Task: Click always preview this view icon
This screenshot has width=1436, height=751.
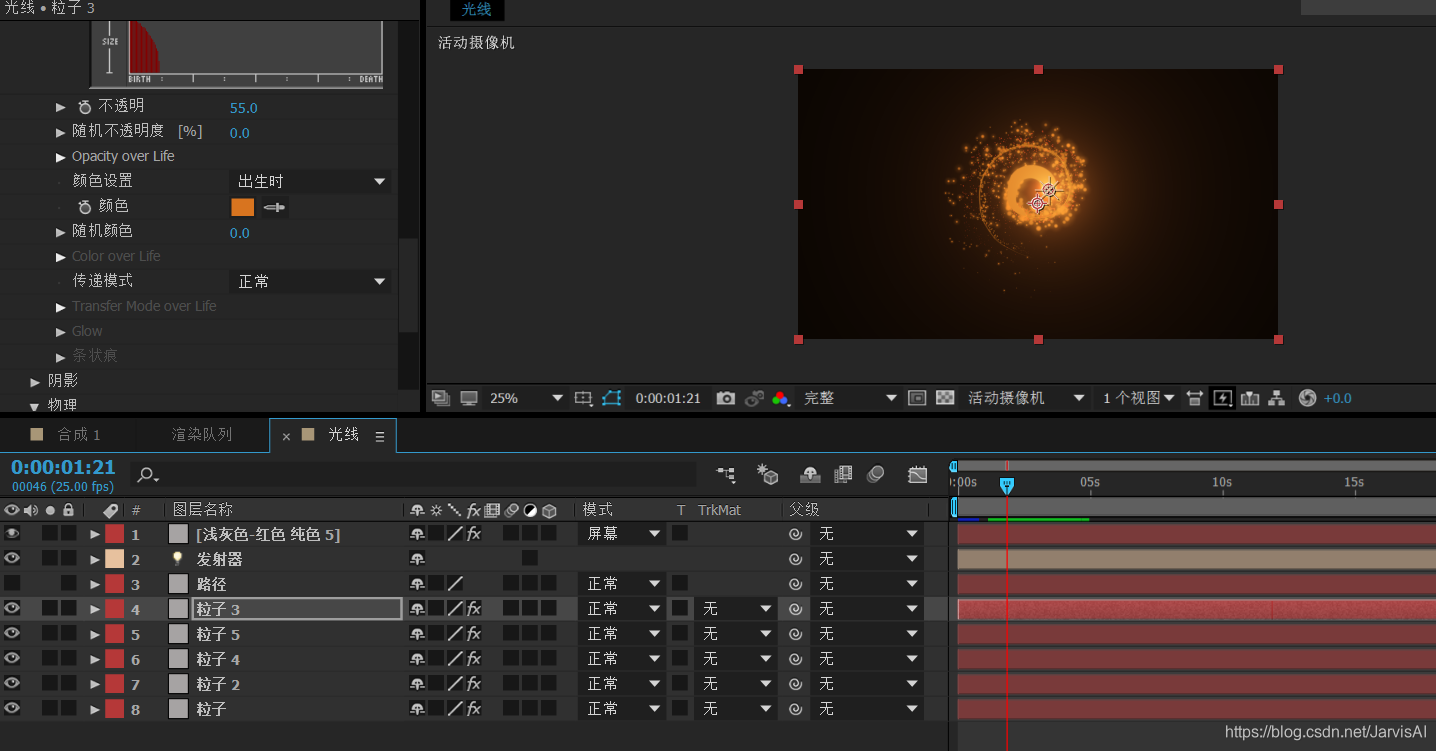Action: tap(441, 398)
